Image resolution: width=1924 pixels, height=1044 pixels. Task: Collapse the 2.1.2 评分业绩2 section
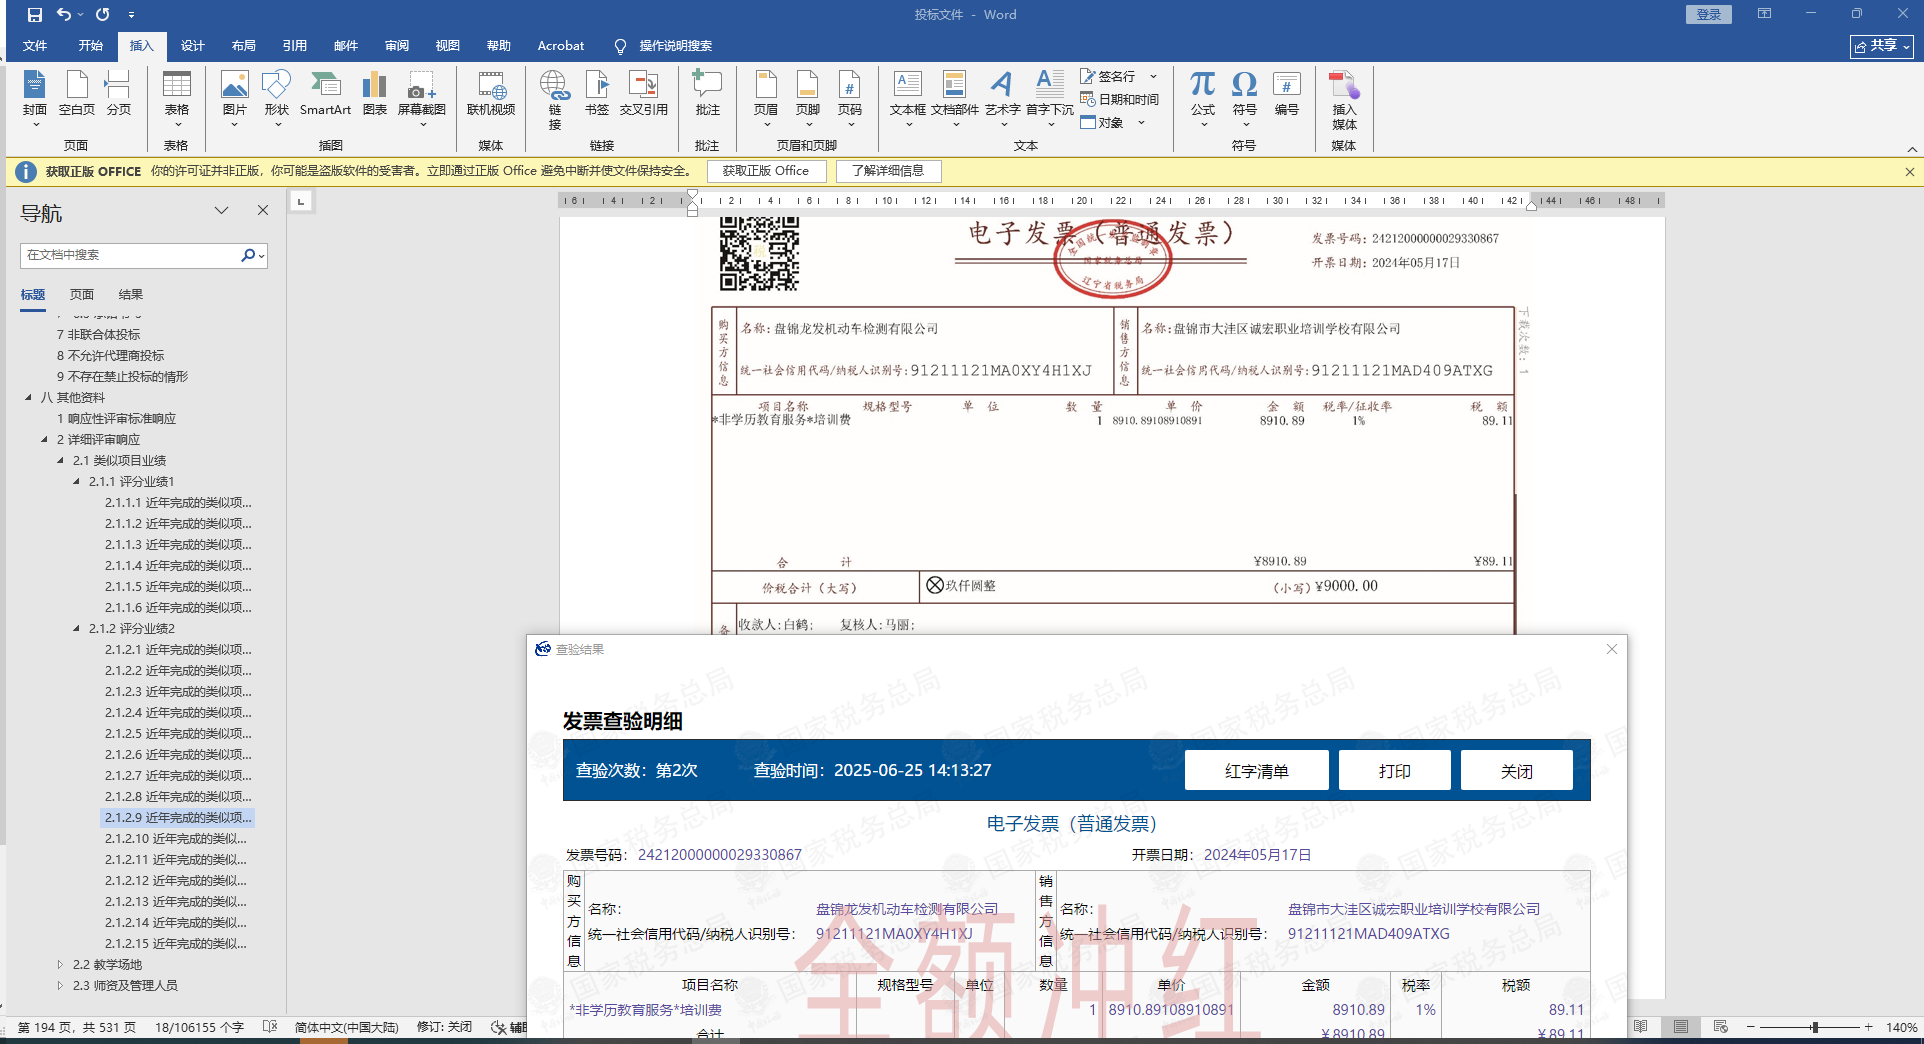click(x=76, y=629)
